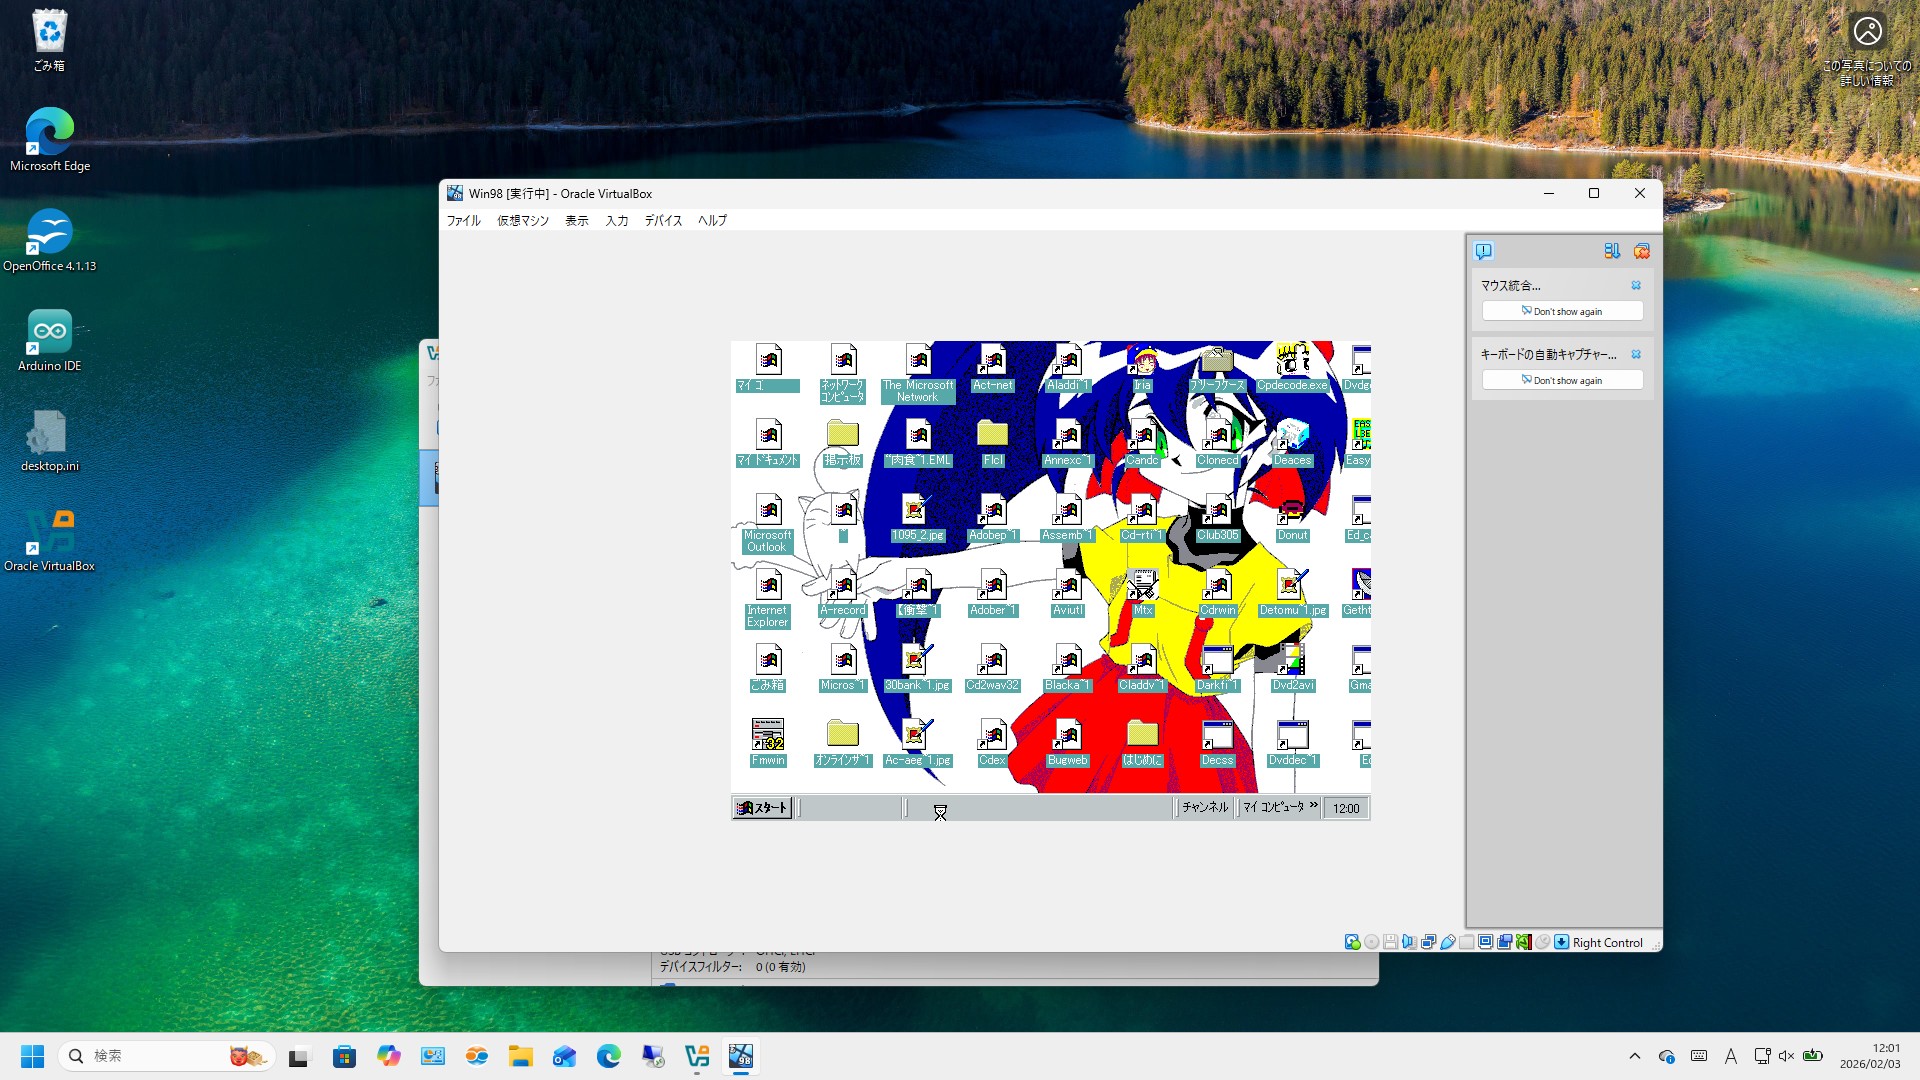Click the hard disk activity status icon

[x=1352, y=942]
